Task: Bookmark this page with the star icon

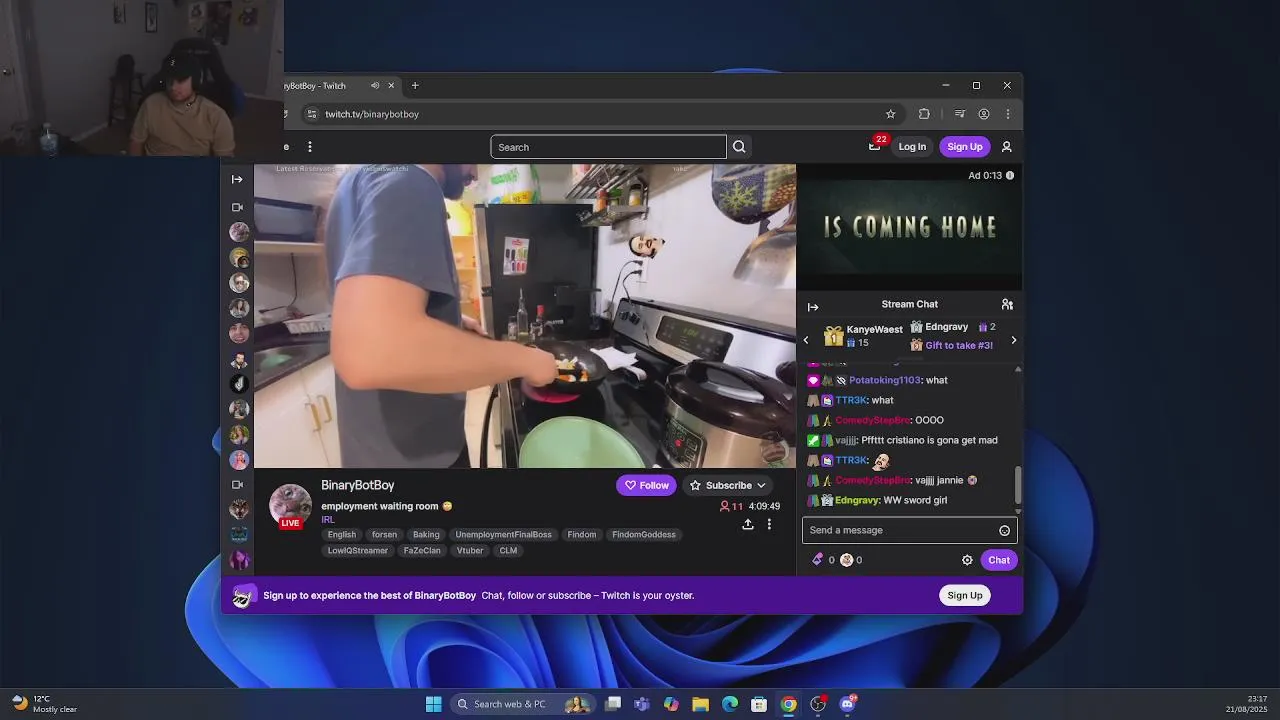Action: tap(891, 114)
